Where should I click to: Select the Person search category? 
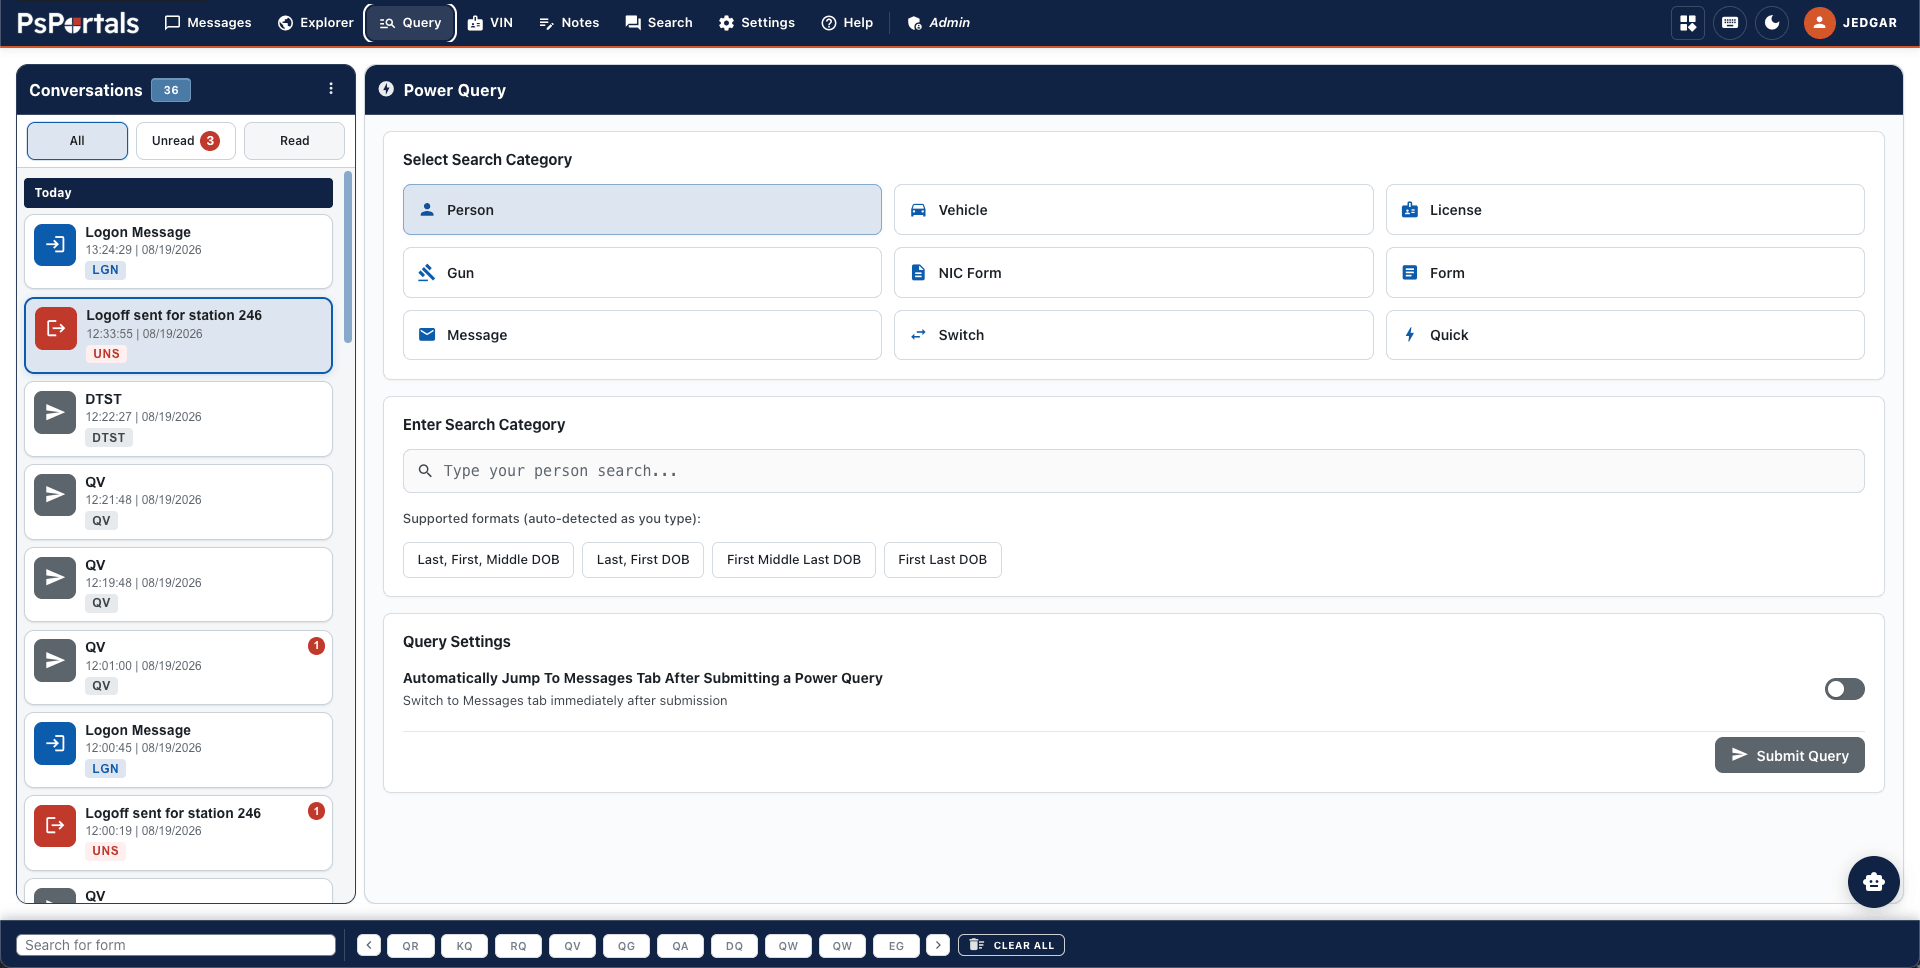click(x=642, y=210)
